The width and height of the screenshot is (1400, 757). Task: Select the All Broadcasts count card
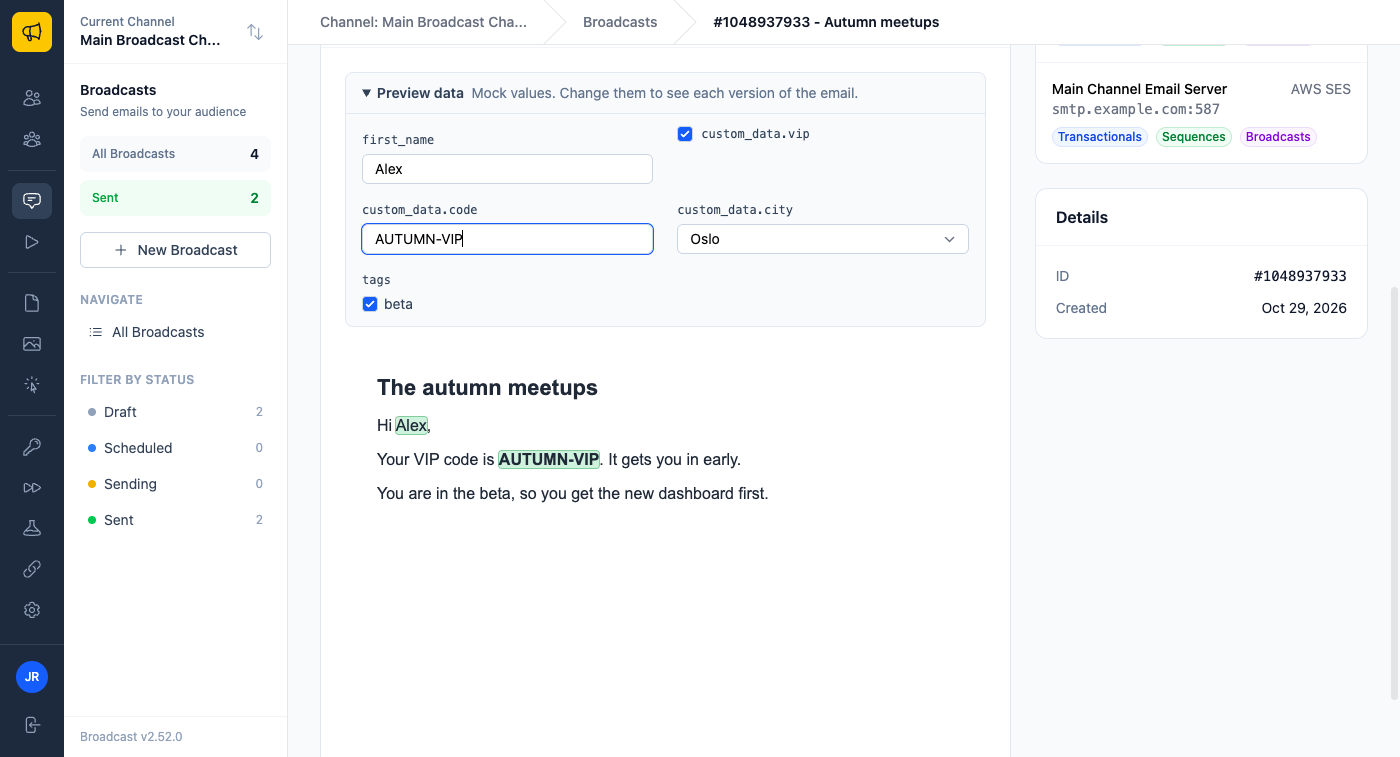point(175,154)
